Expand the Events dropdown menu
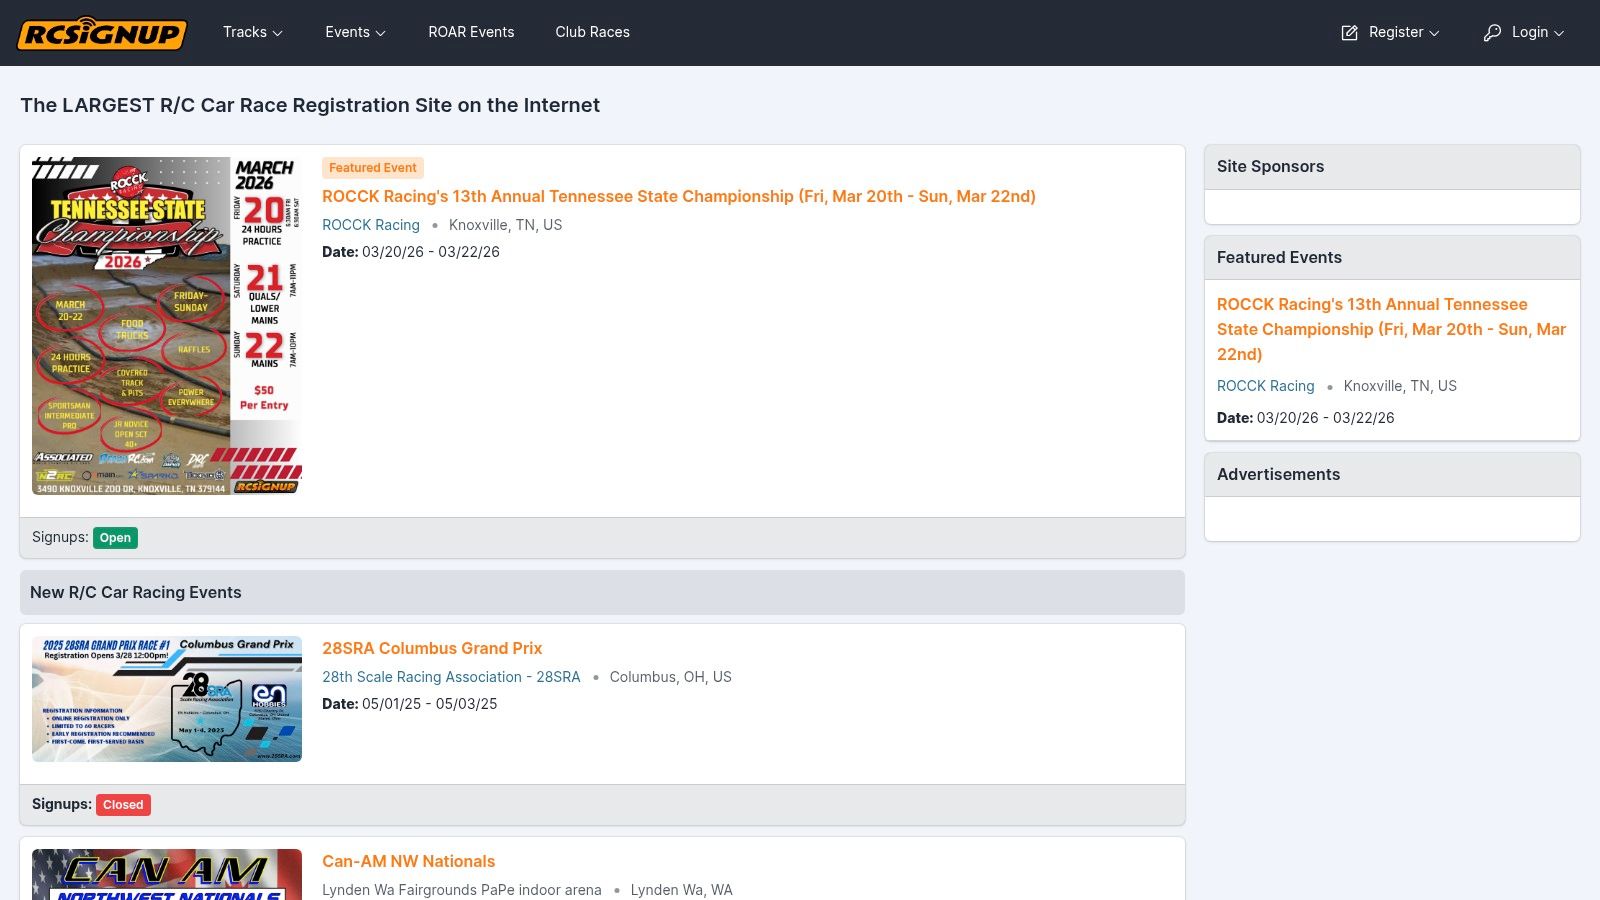This screenshot has width=1600, height=900. click(355, 32)
